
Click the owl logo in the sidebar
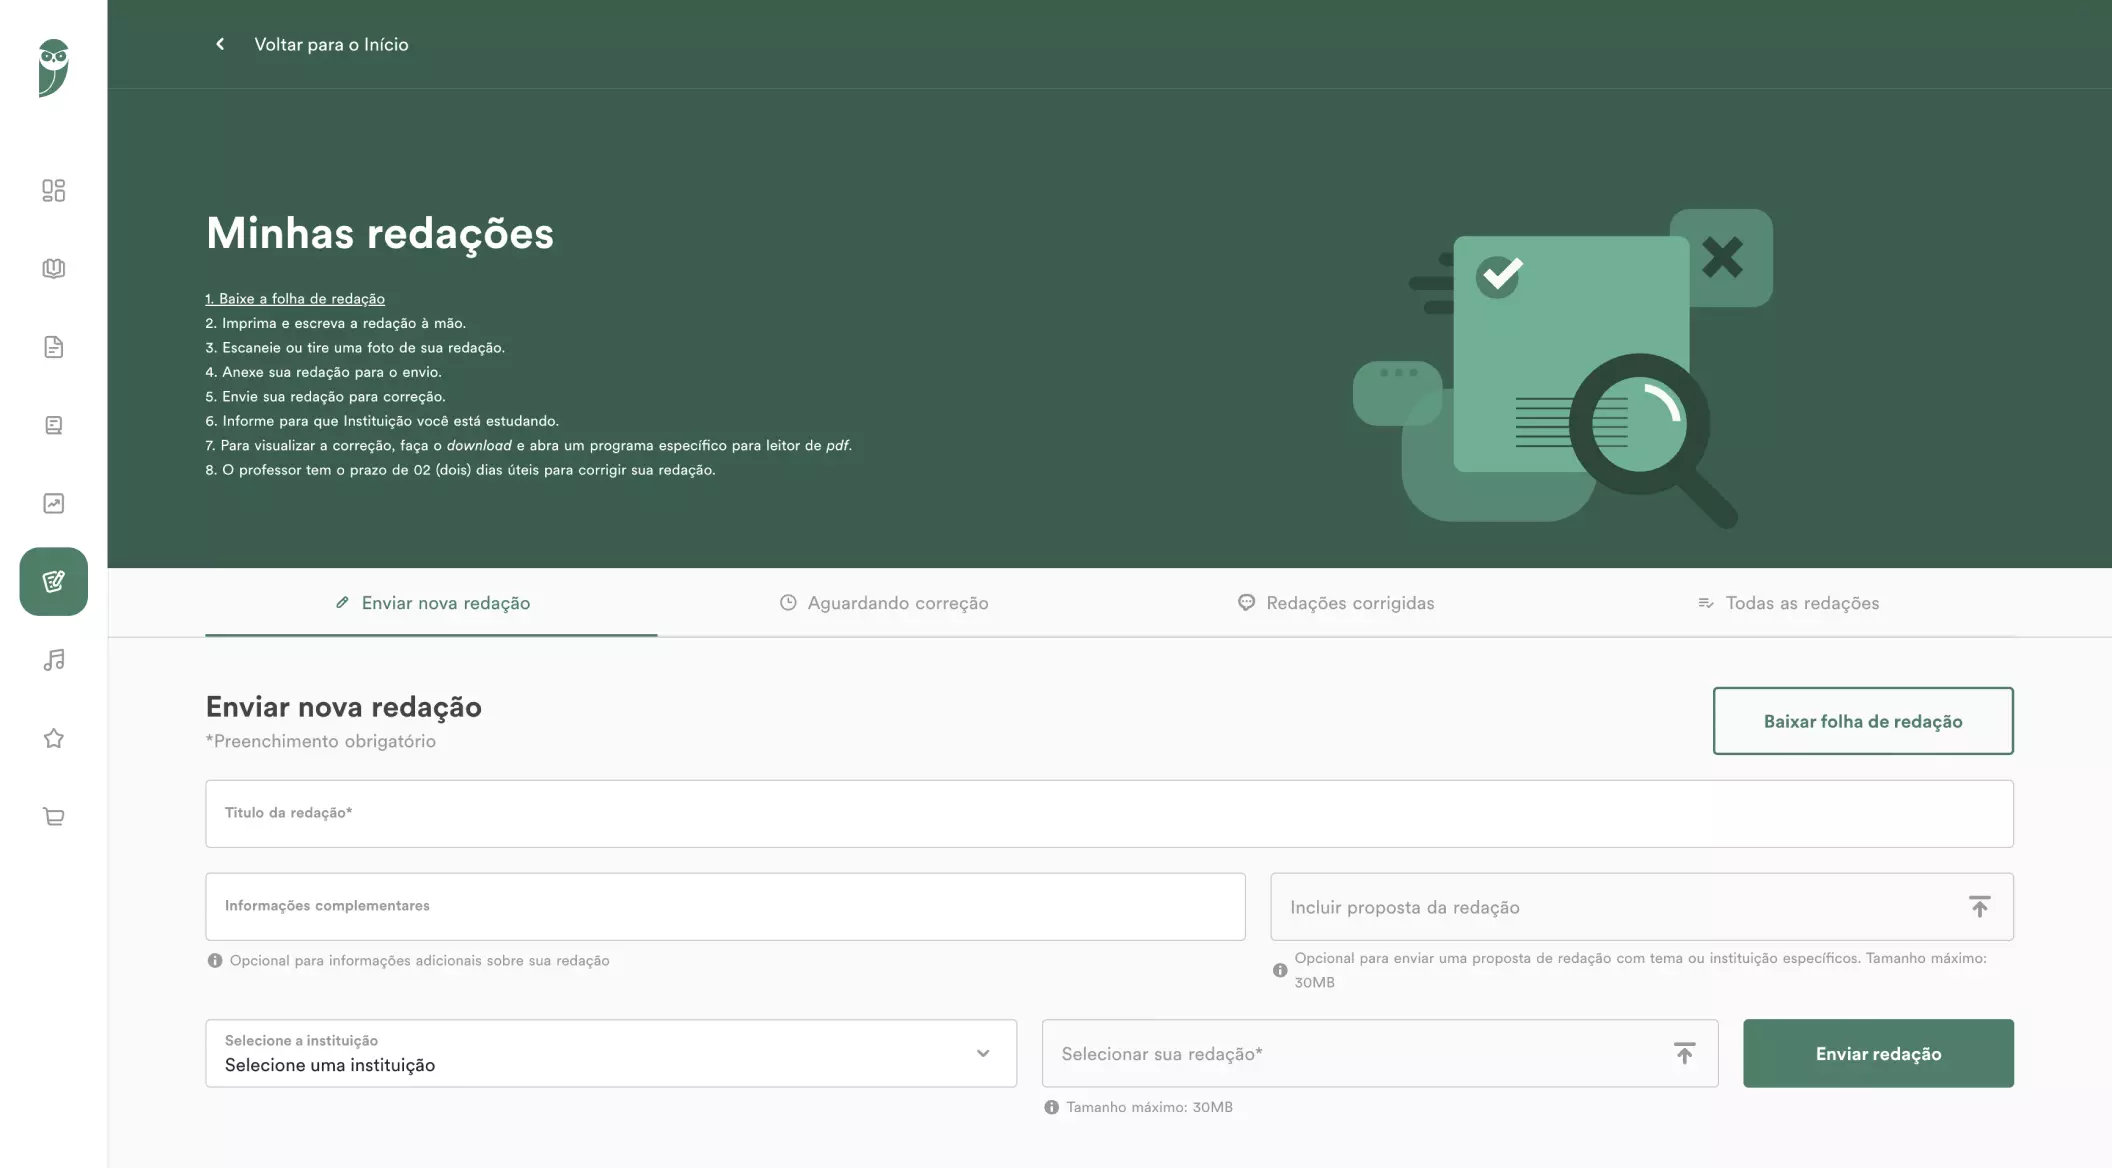tap(53, 67)
